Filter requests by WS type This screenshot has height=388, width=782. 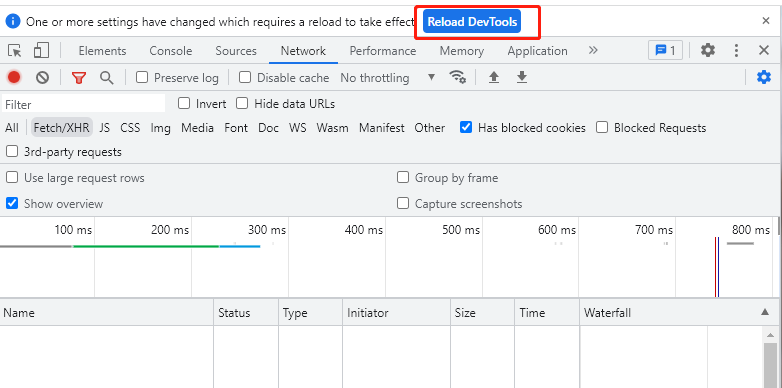(298, 128)
